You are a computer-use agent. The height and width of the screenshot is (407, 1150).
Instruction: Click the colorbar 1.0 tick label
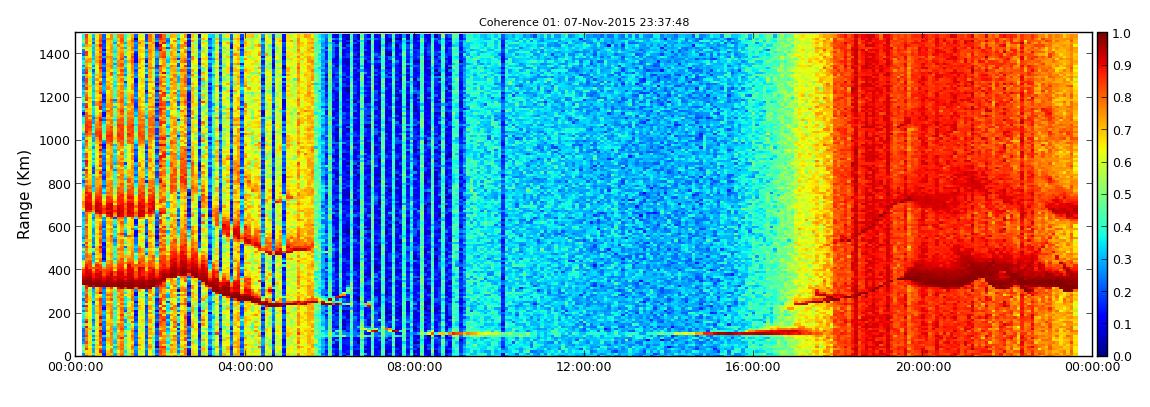point(1121,34)
